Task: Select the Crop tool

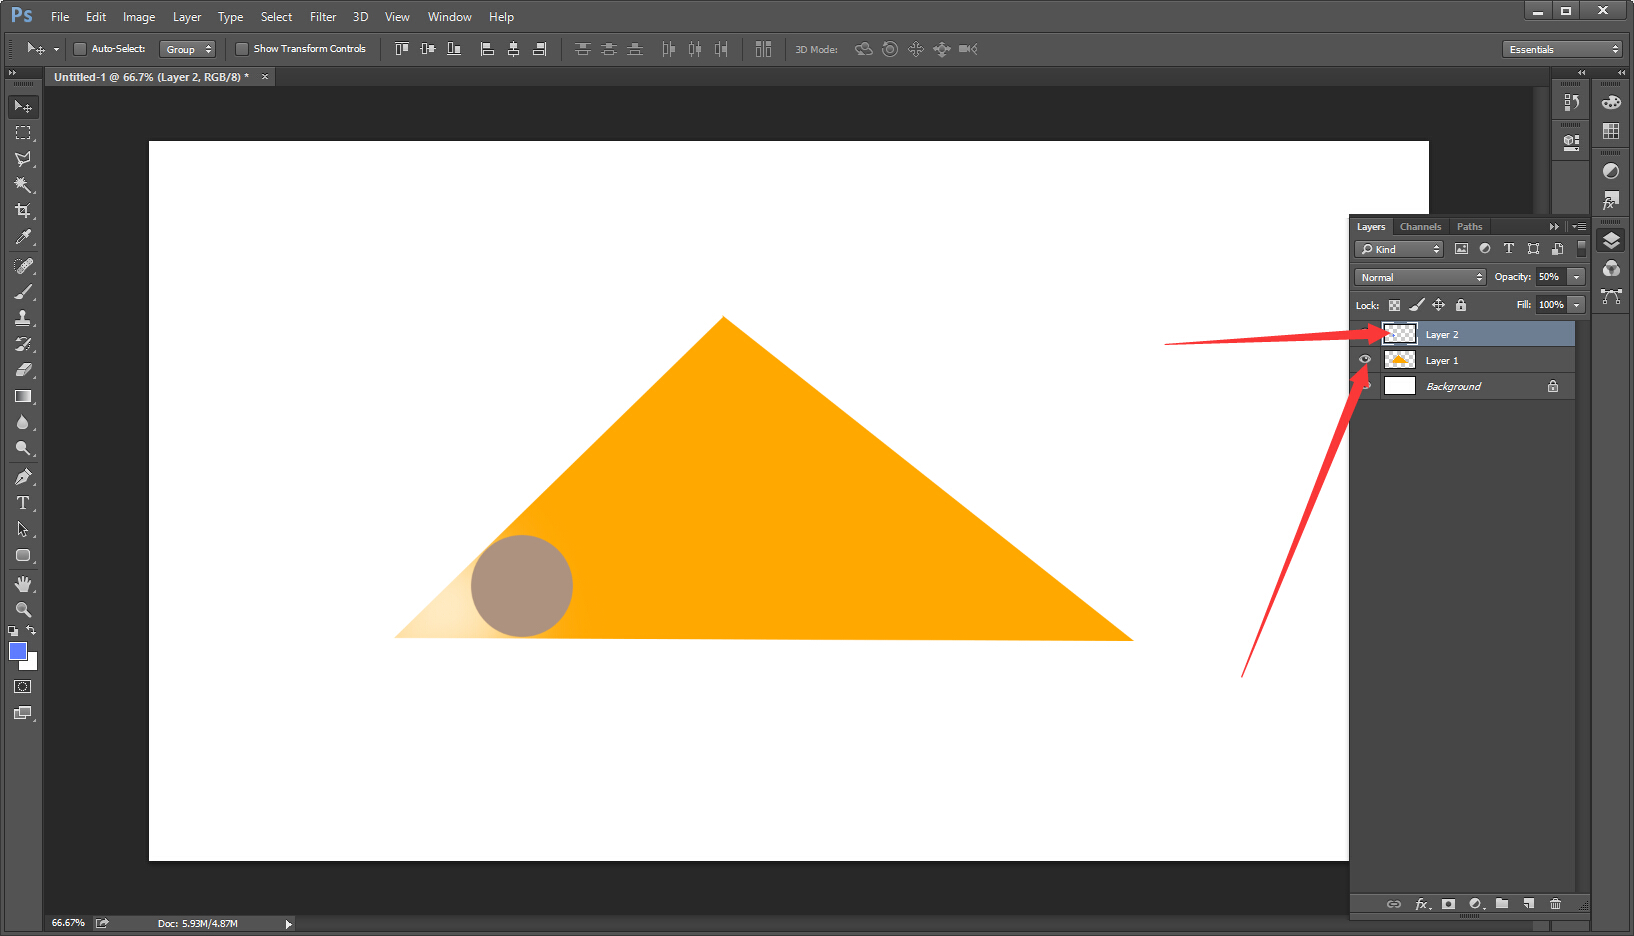Action: [x=23, y=211]
